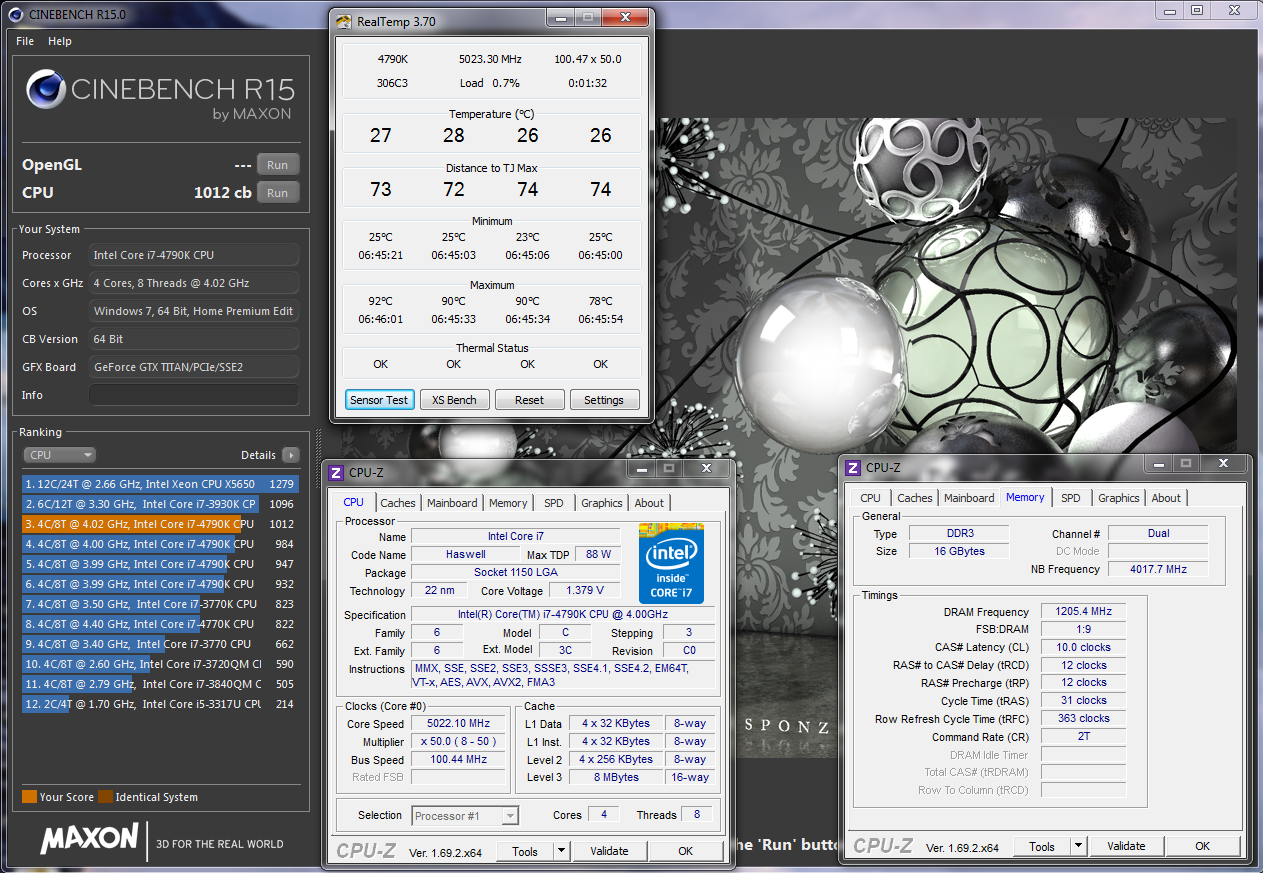This screenshot has width=1263, height=873.
Task: Open RealTemp Settings
Action: 604,400
